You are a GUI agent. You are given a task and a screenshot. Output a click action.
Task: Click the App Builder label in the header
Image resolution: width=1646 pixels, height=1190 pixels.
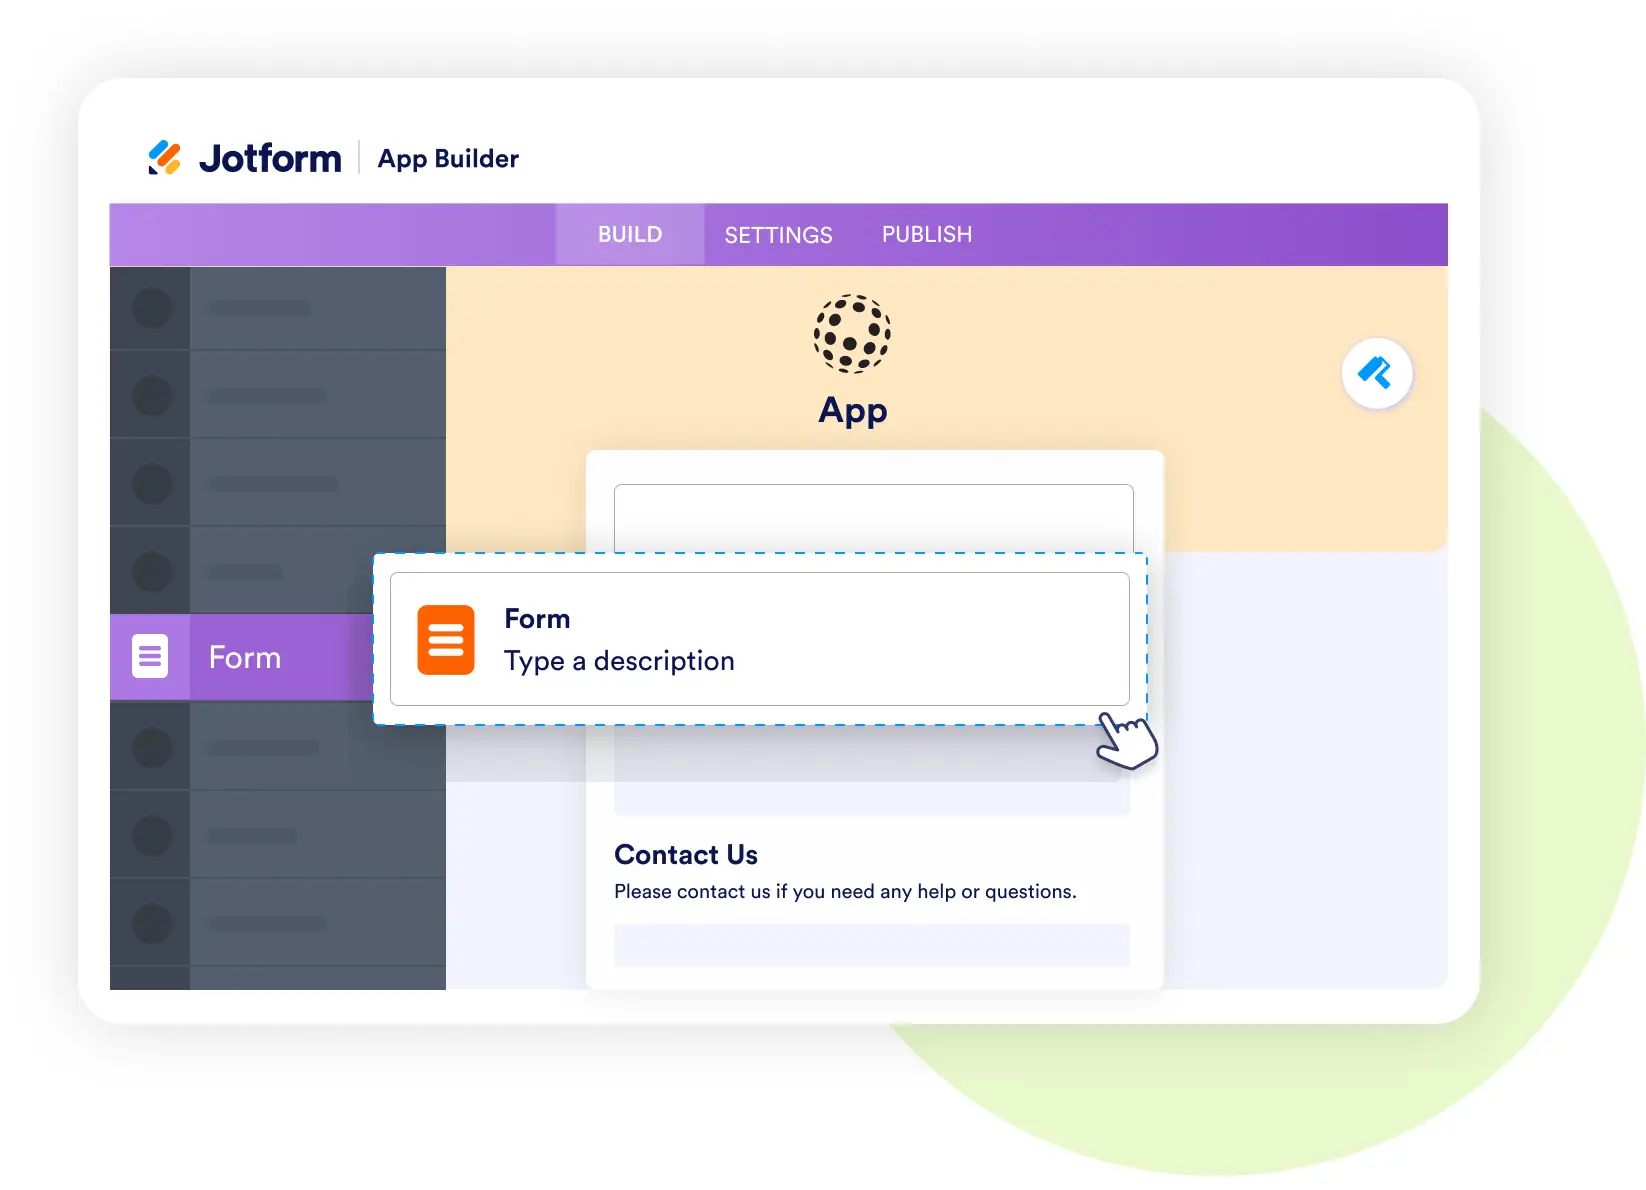(448, 159)
